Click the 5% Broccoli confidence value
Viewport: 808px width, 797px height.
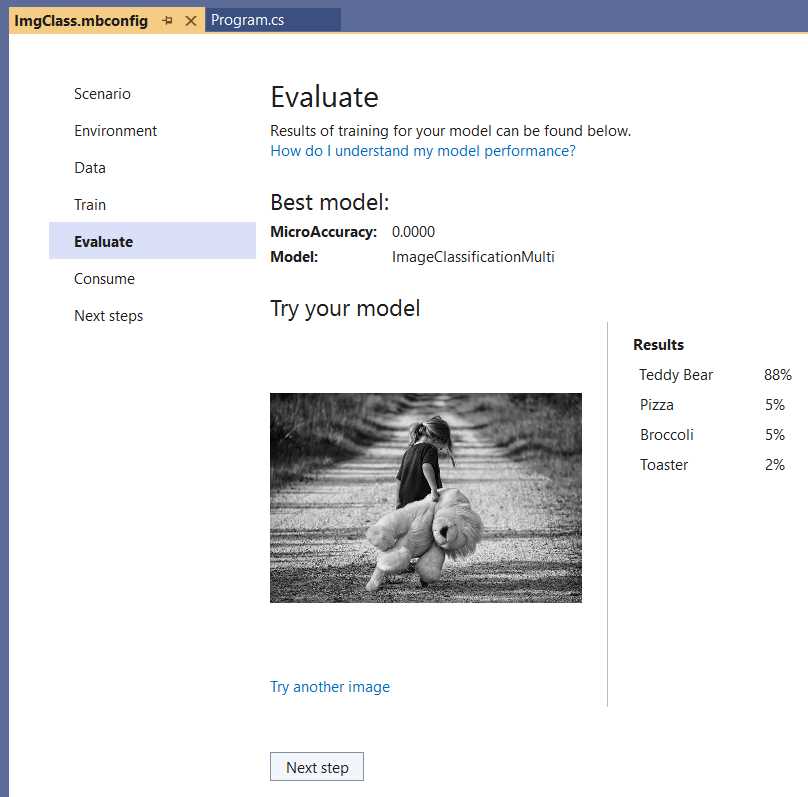click(x=775, y=435)
